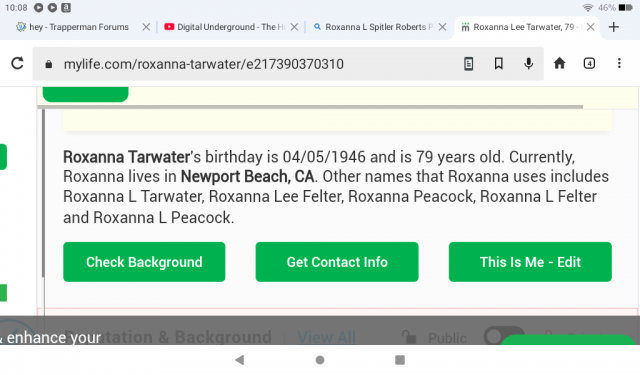
Task: Click the bold Newport Beach, CA text
Action: tap(247, 177)
